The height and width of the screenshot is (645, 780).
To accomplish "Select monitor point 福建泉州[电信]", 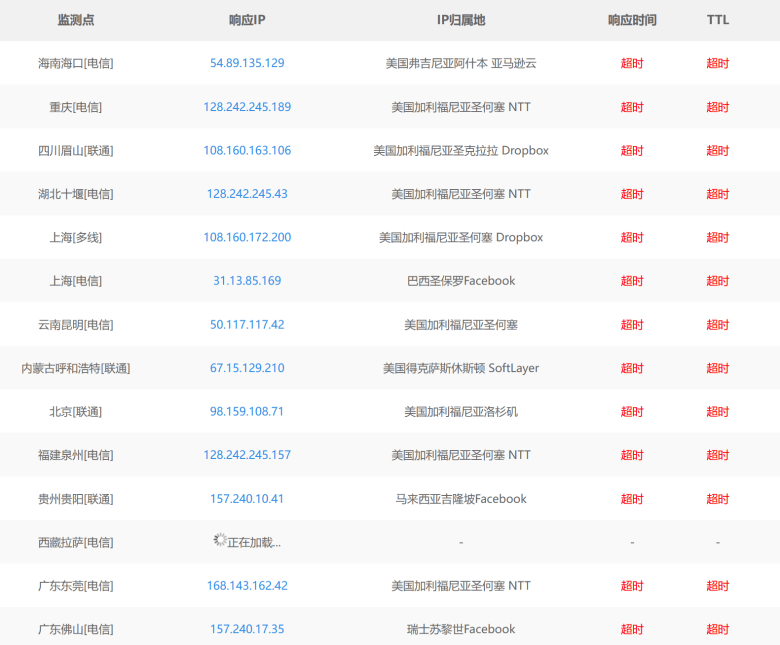I will (76, 455).
